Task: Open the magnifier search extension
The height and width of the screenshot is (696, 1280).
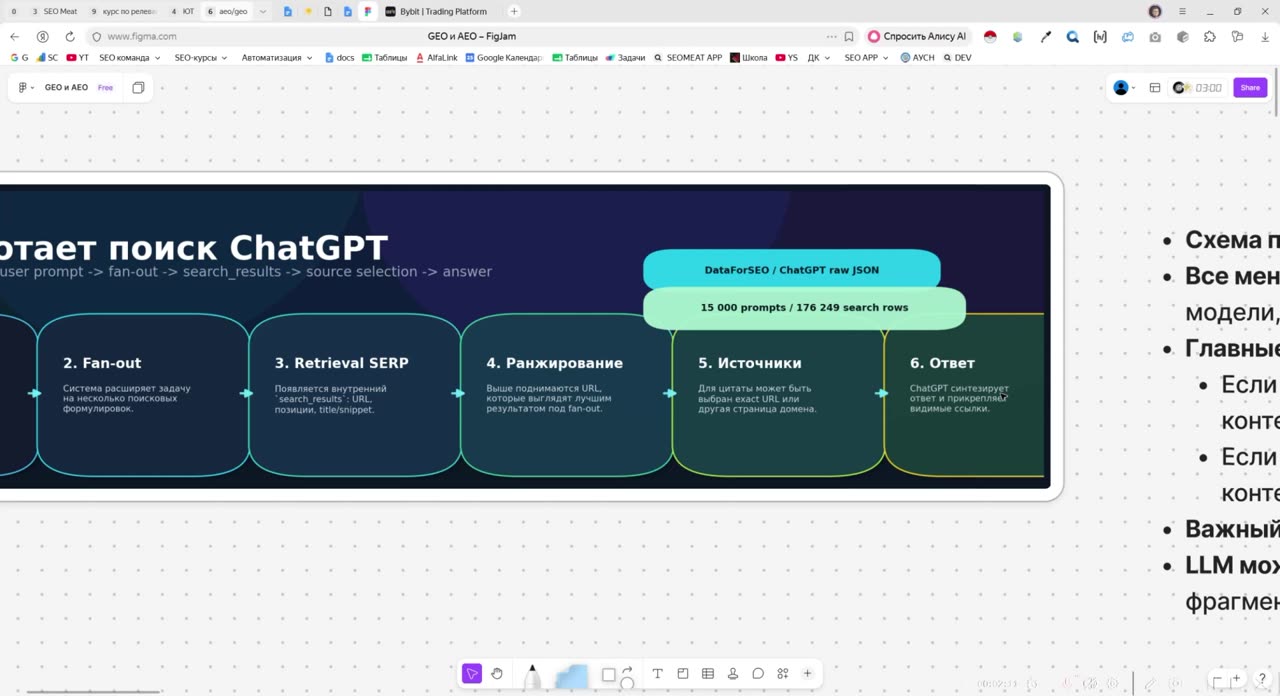Action: coord(1073,37)
